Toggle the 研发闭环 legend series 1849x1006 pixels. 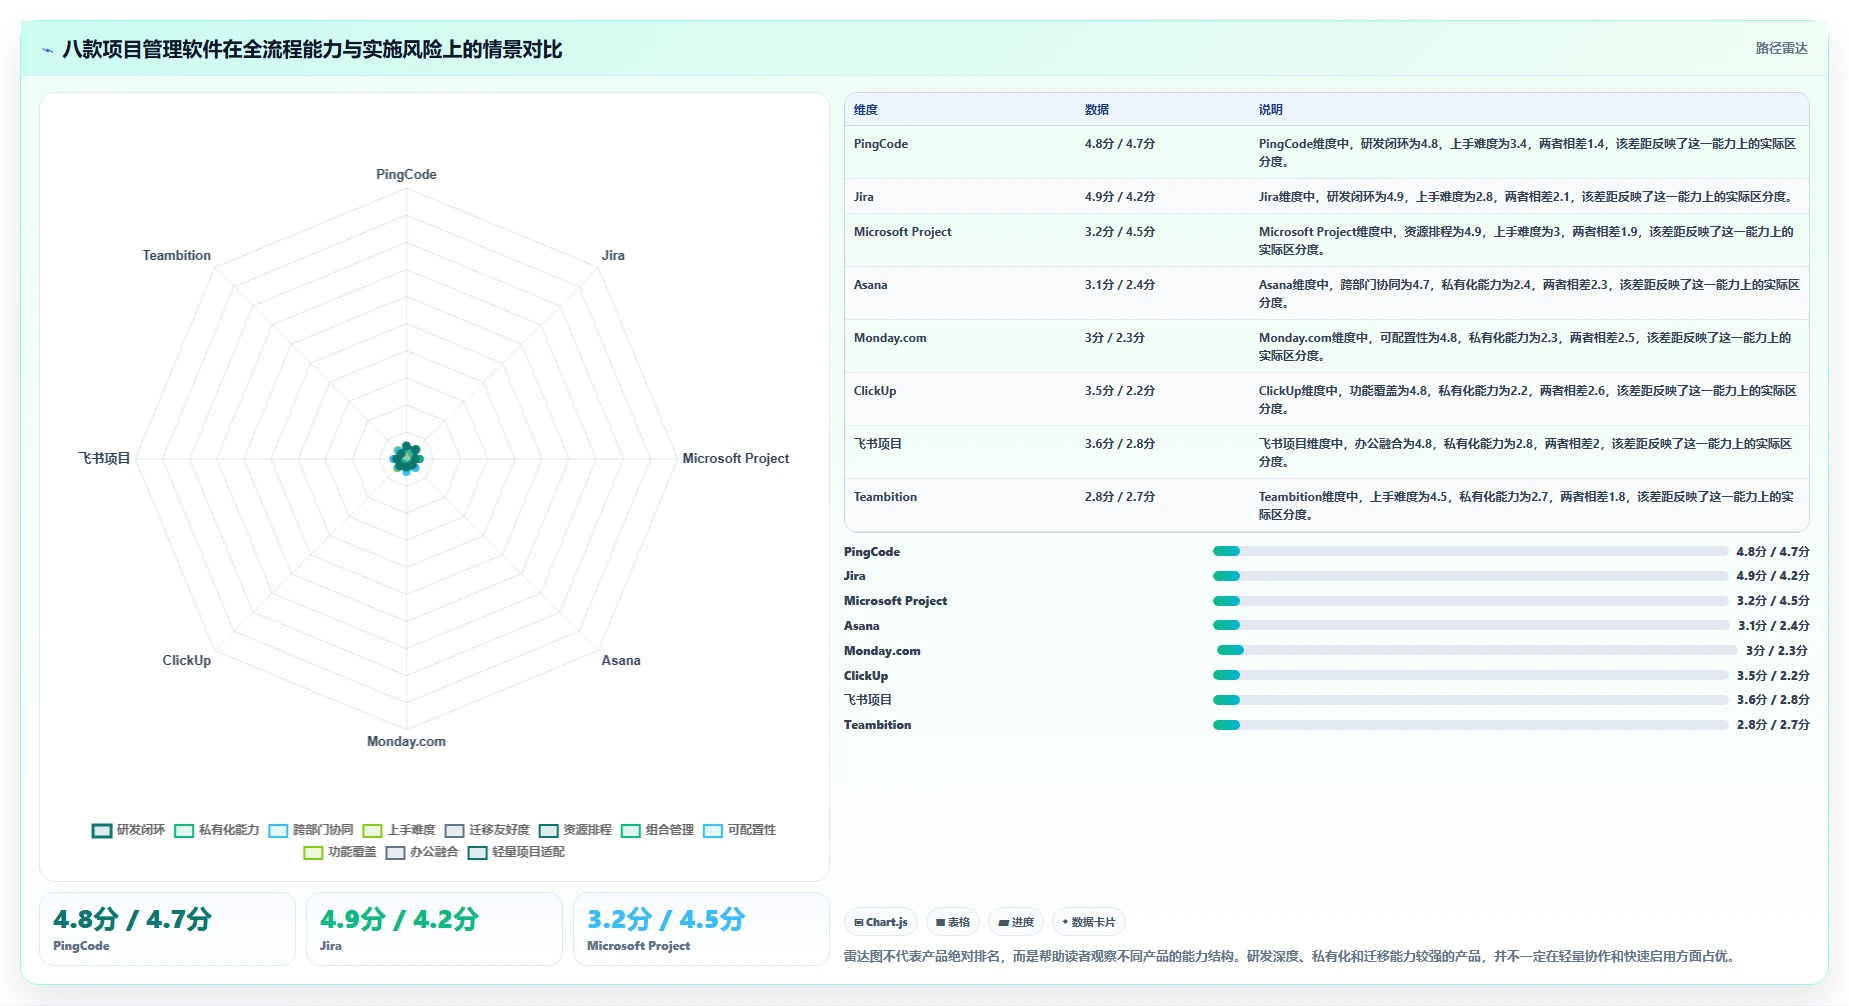click(129, 830)
